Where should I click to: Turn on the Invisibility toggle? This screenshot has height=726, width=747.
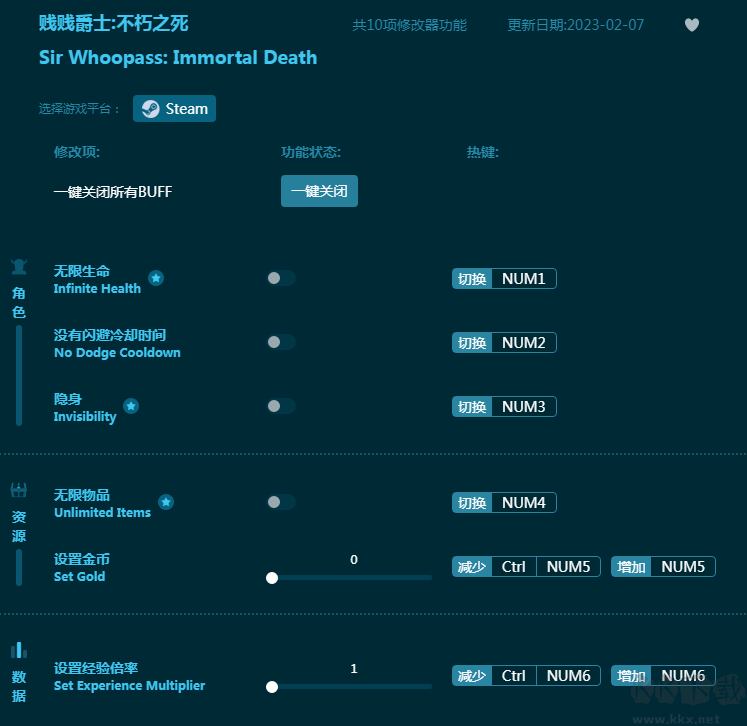point(281,406)
